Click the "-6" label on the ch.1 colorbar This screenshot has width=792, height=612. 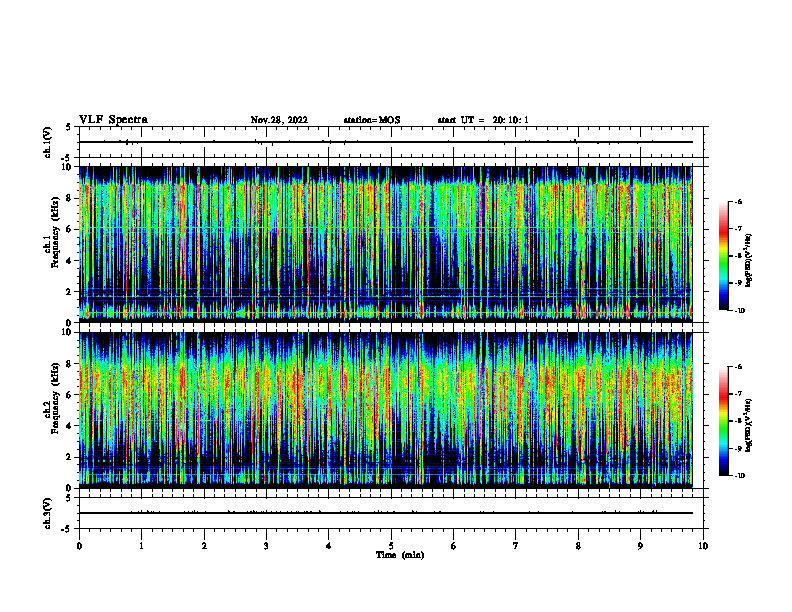(x=738, y=201)
